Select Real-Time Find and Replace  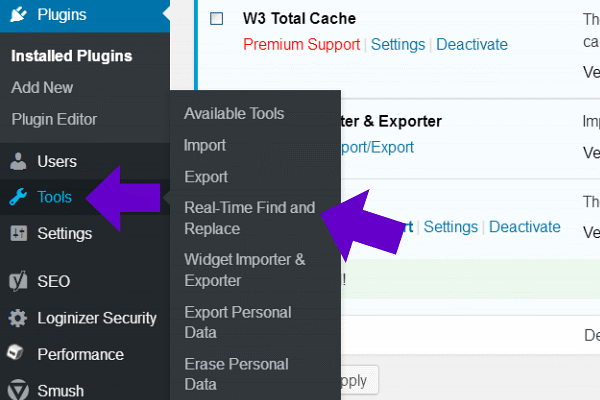[249, 218]
